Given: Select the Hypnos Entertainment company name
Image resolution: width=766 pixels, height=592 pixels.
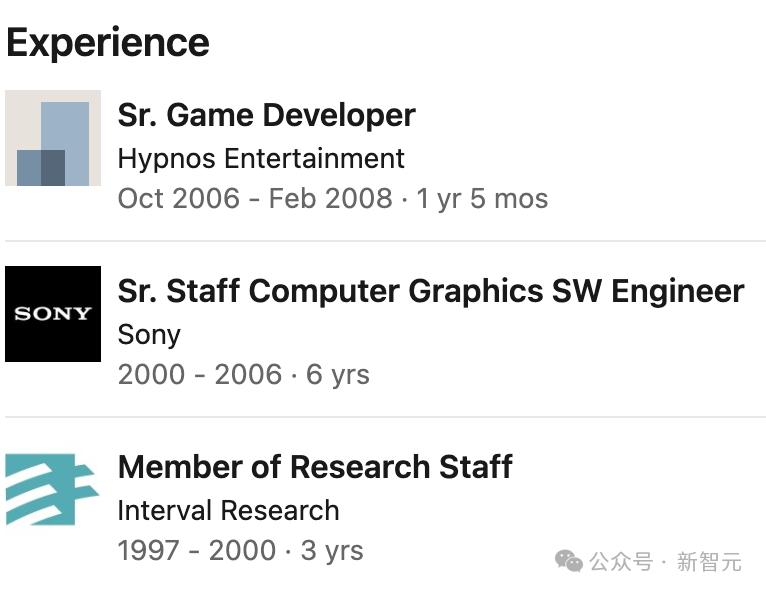Looking at the screenshot, I should pyautogui.click(x=261, y=159).
